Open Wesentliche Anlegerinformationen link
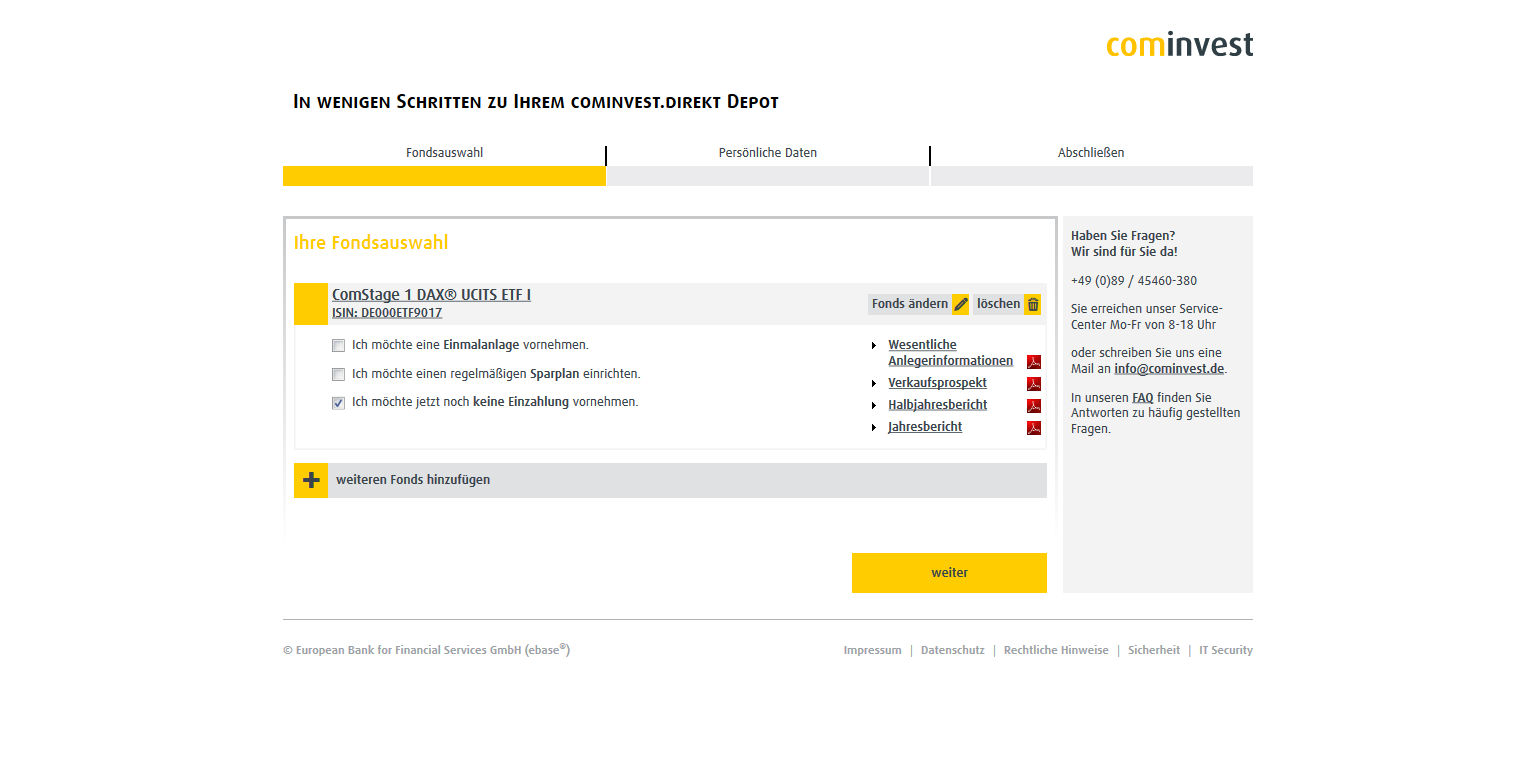 [x=950, y=353]
